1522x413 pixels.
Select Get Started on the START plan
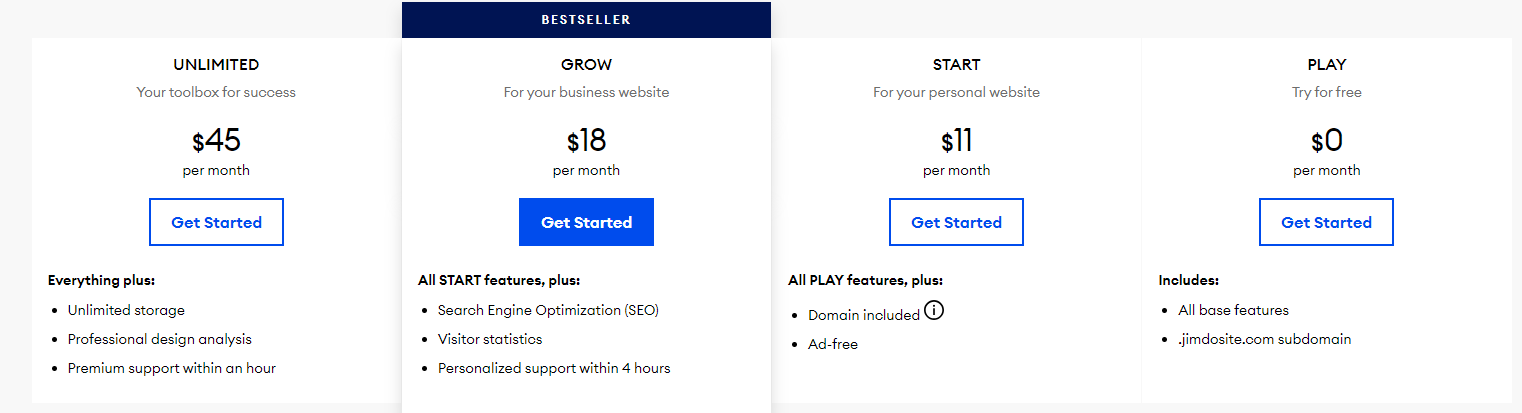(956, 222)
